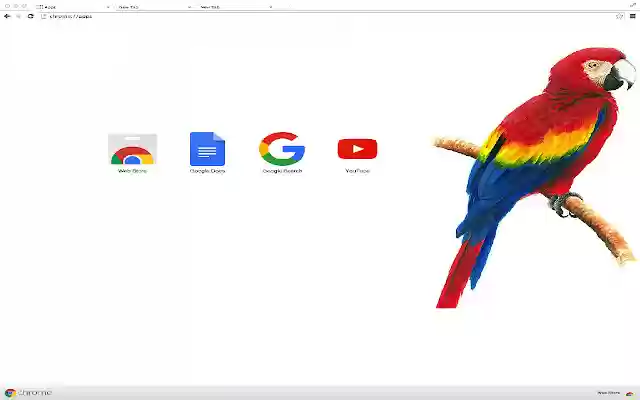Go forward using the forward arrow

(19, 16)
